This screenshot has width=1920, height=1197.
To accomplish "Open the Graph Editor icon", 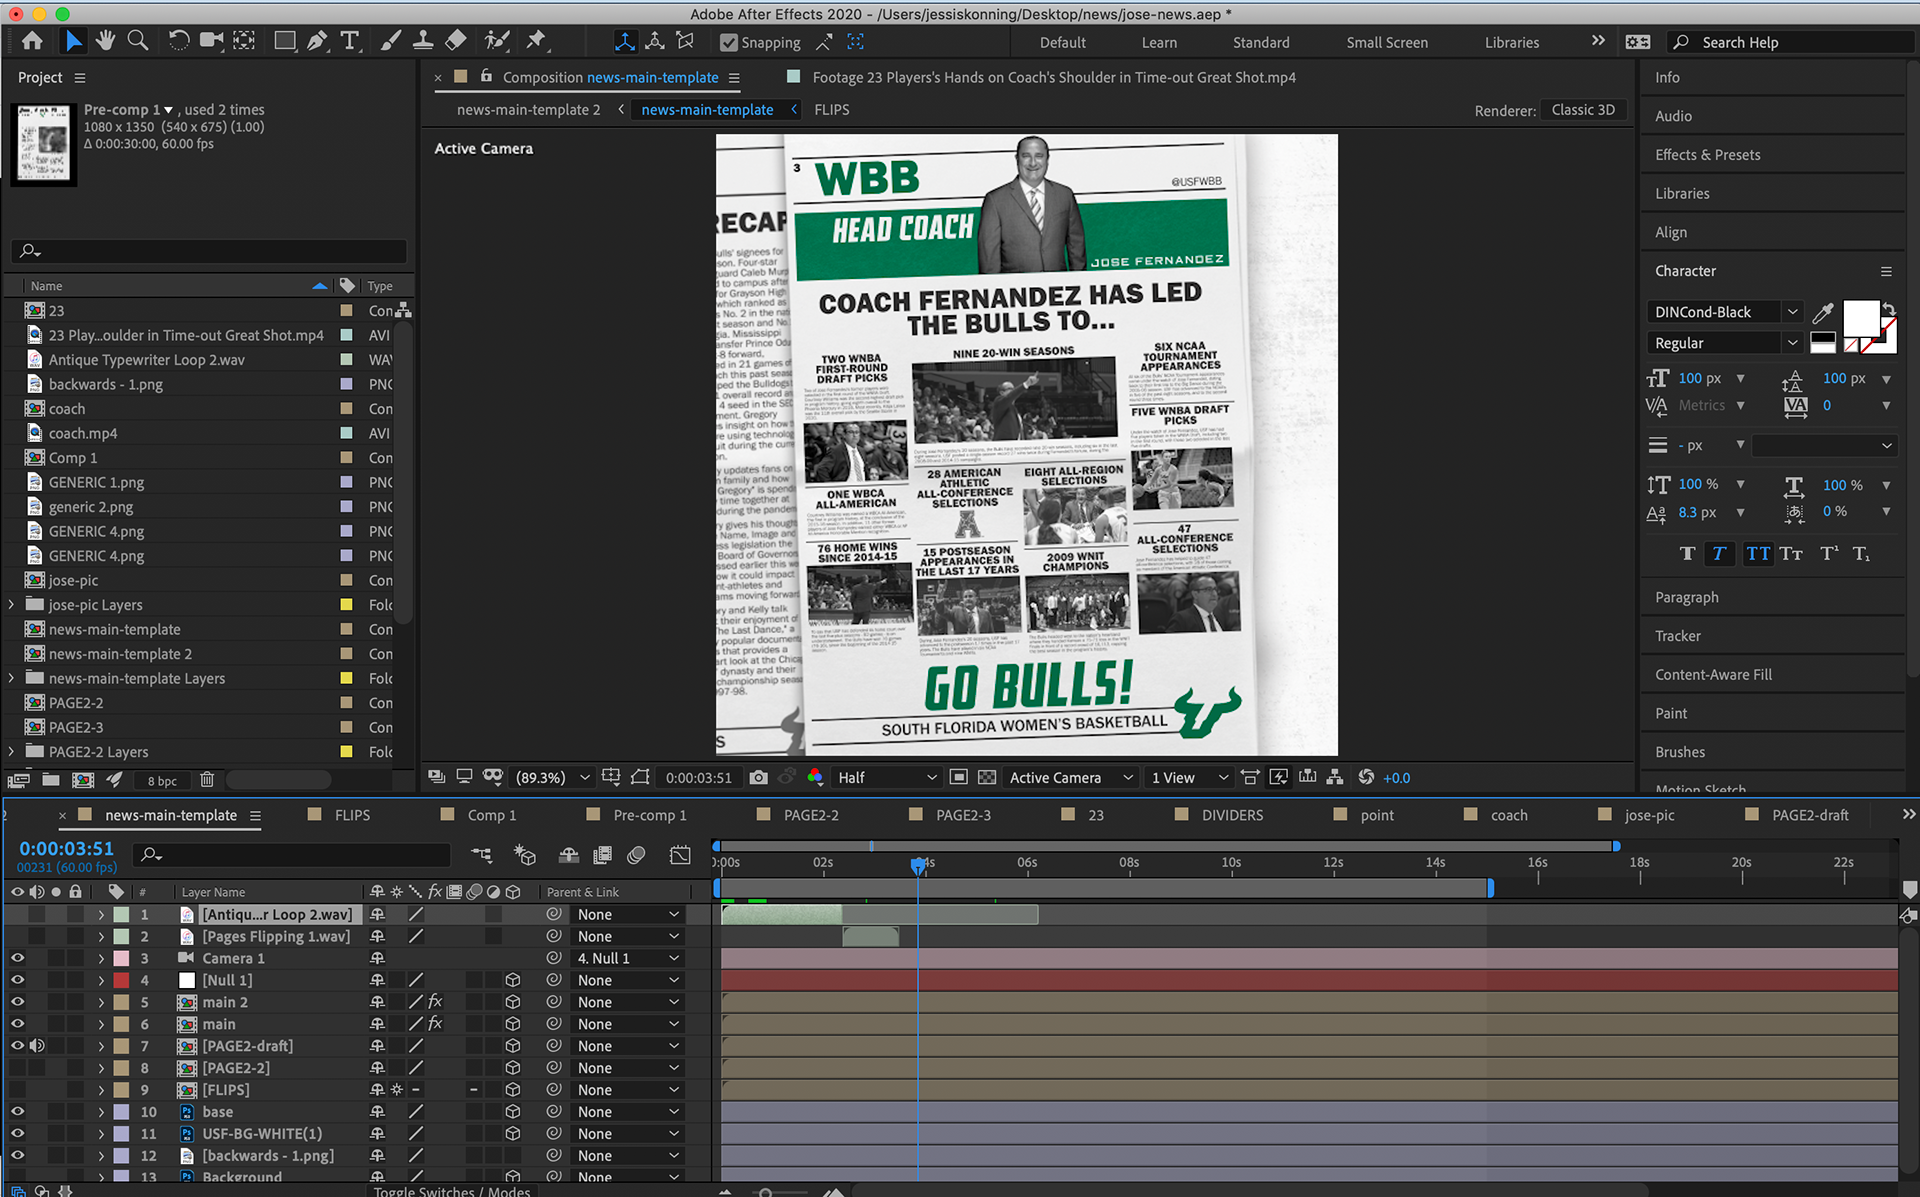I will coord(681,855).
